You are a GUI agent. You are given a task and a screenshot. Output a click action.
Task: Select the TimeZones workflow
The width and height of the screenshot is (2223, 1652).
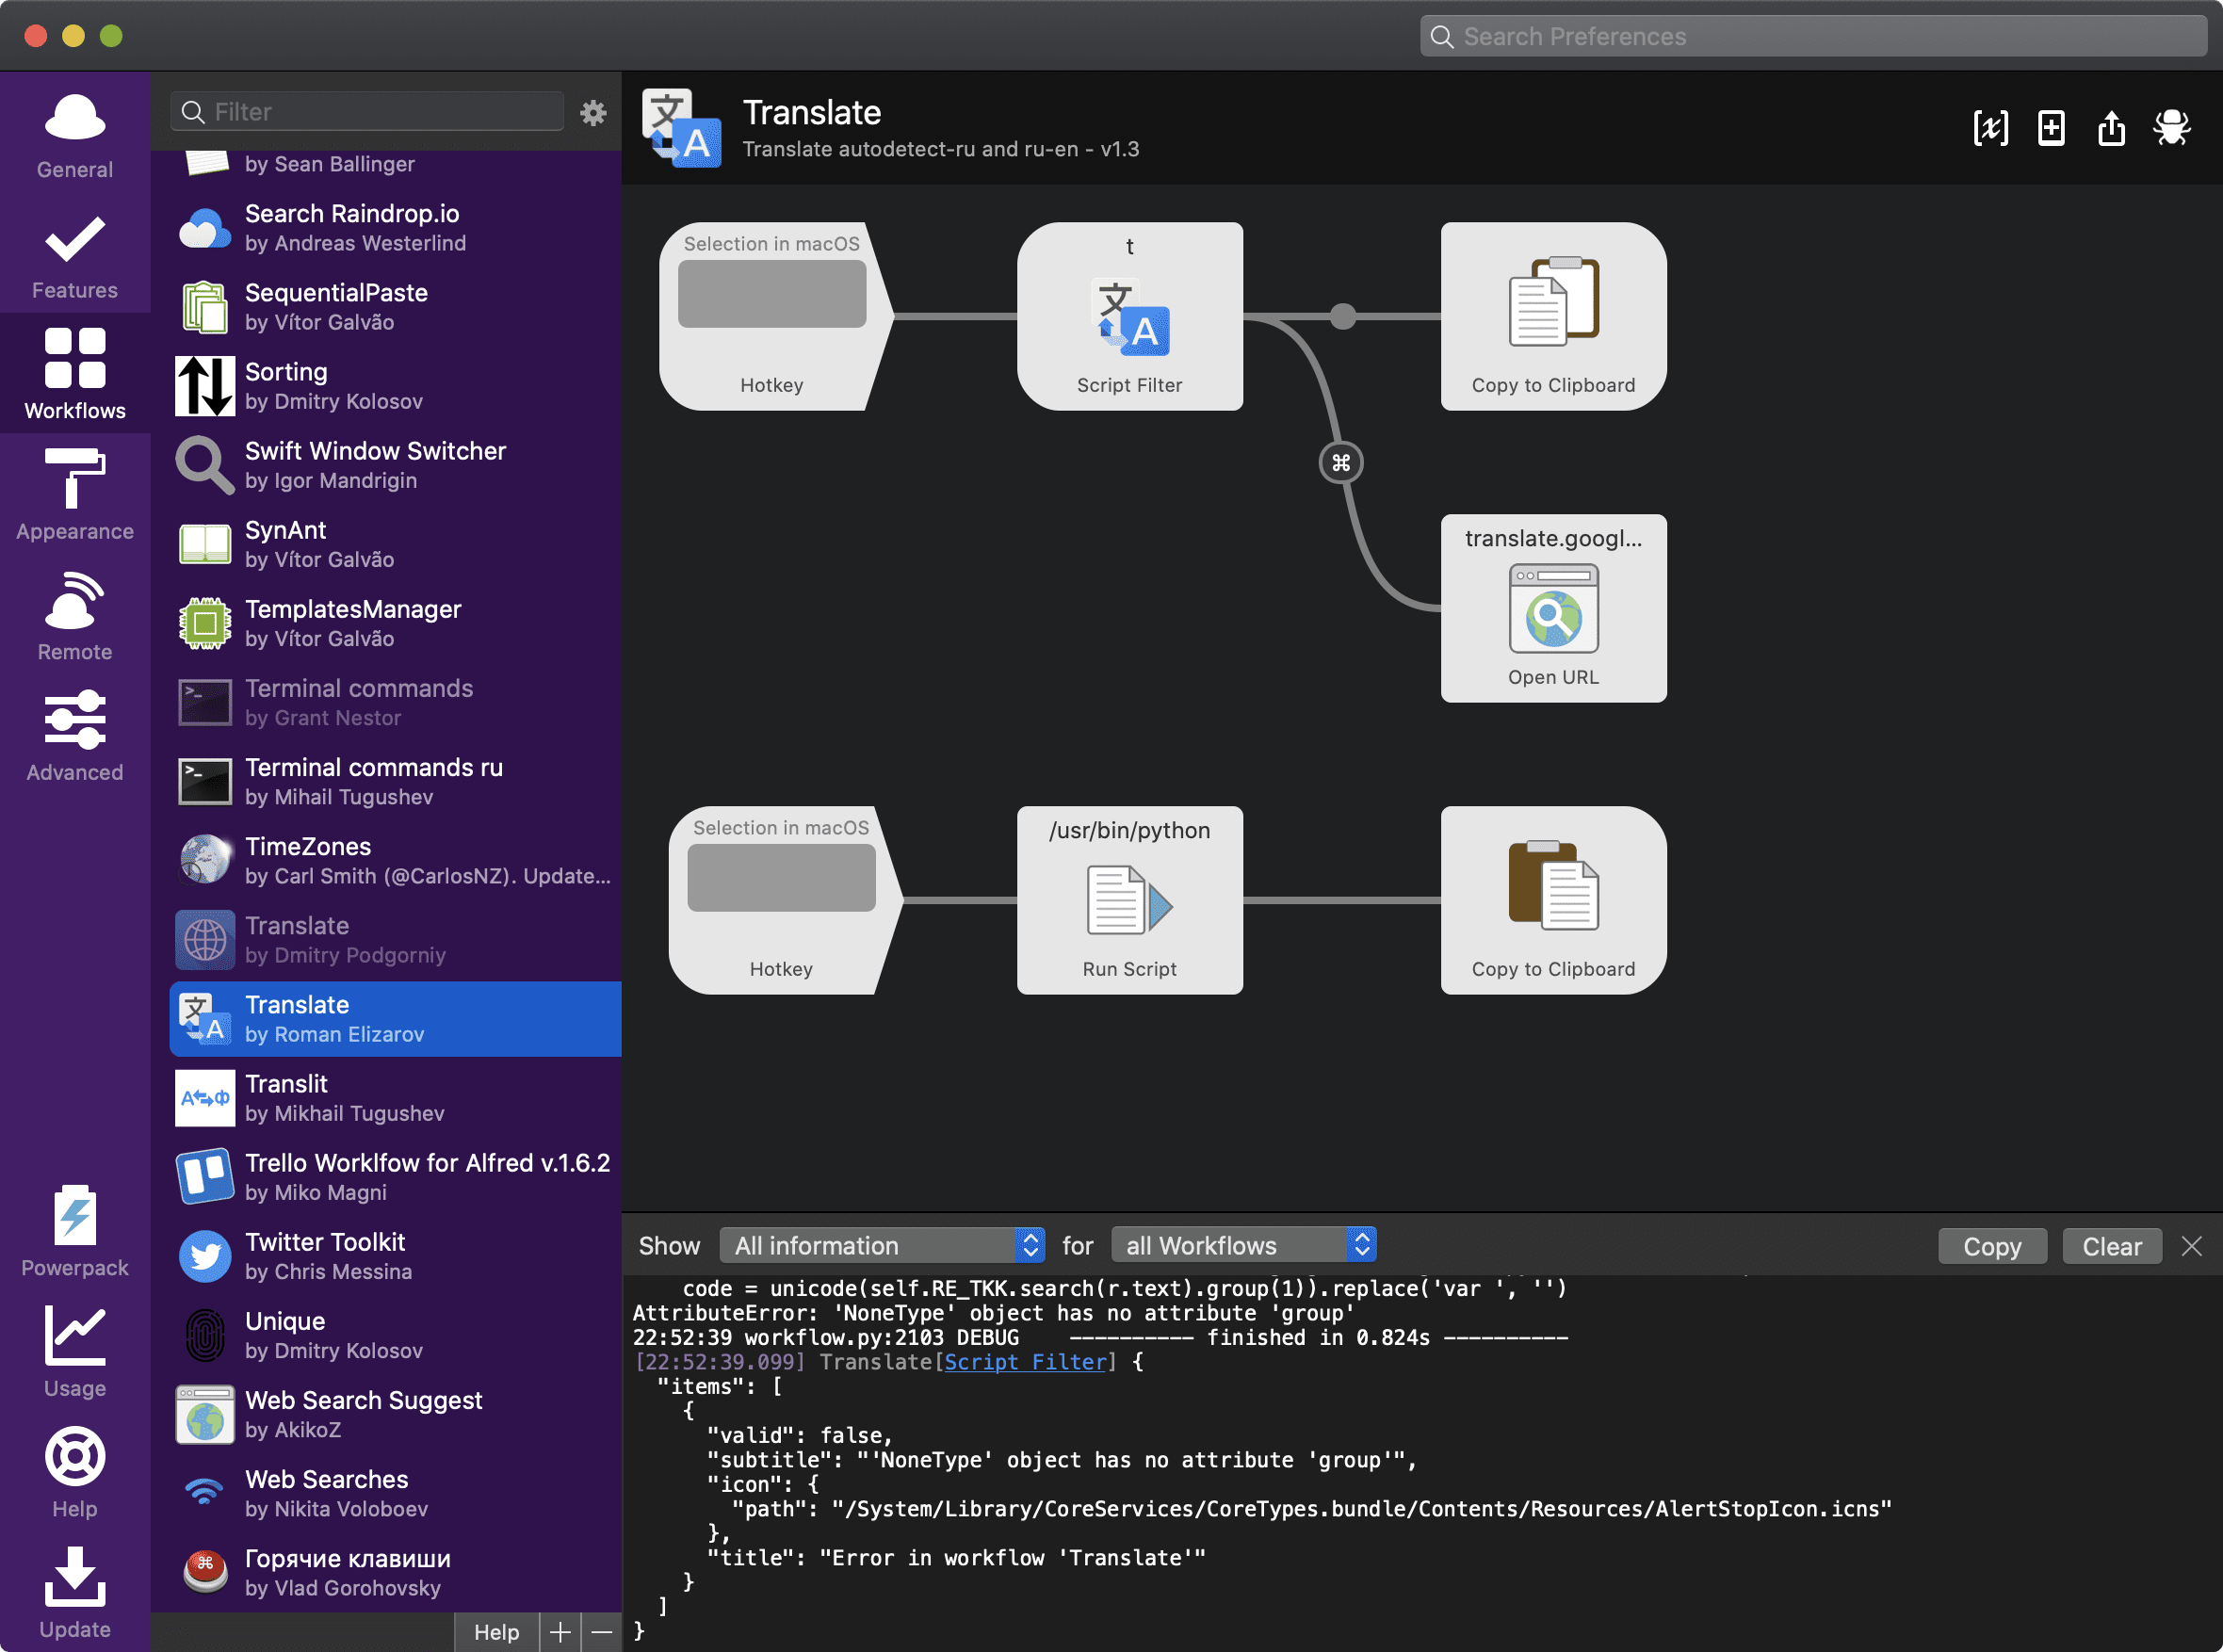[x=395, y=860]
